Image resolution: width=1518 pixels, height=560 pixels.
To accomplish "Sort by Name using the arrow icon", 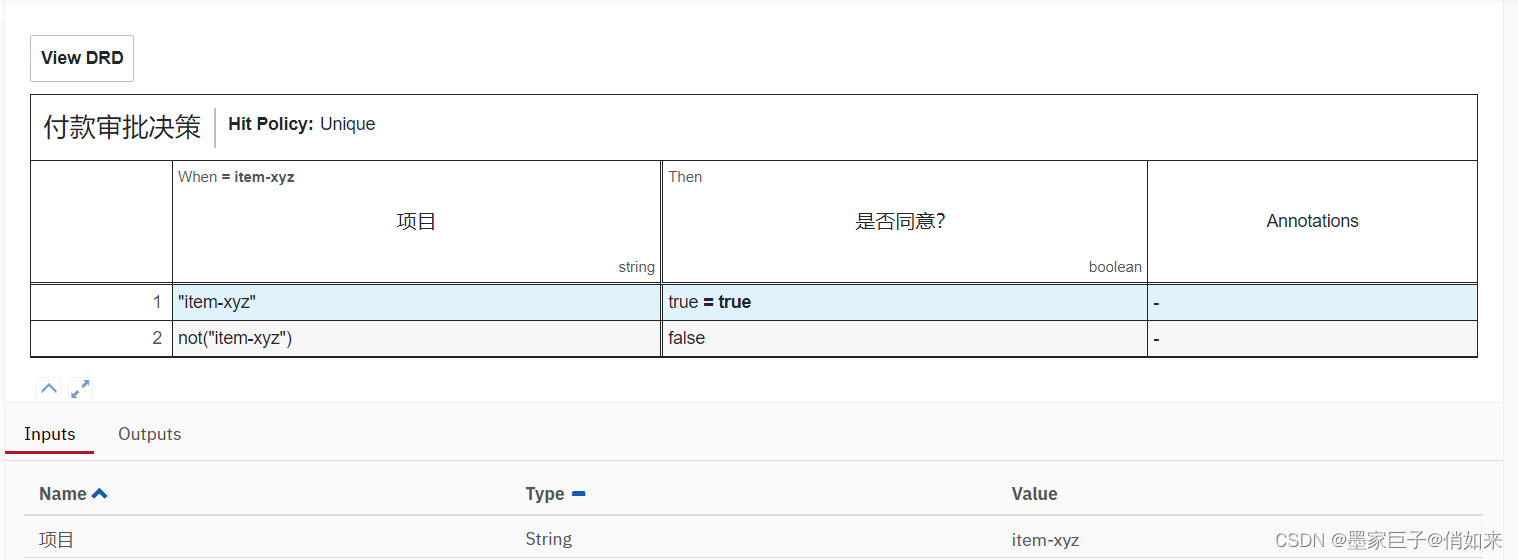I will (100, 494).
